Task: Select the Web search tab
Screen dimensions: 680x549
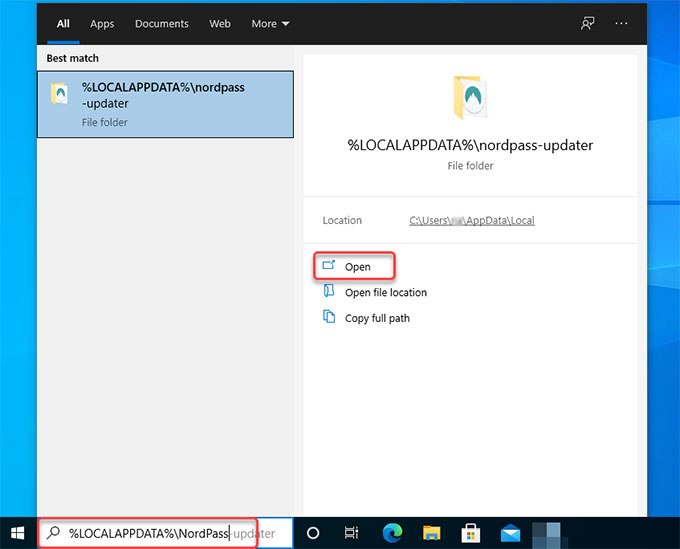Action: pos(220,24)
